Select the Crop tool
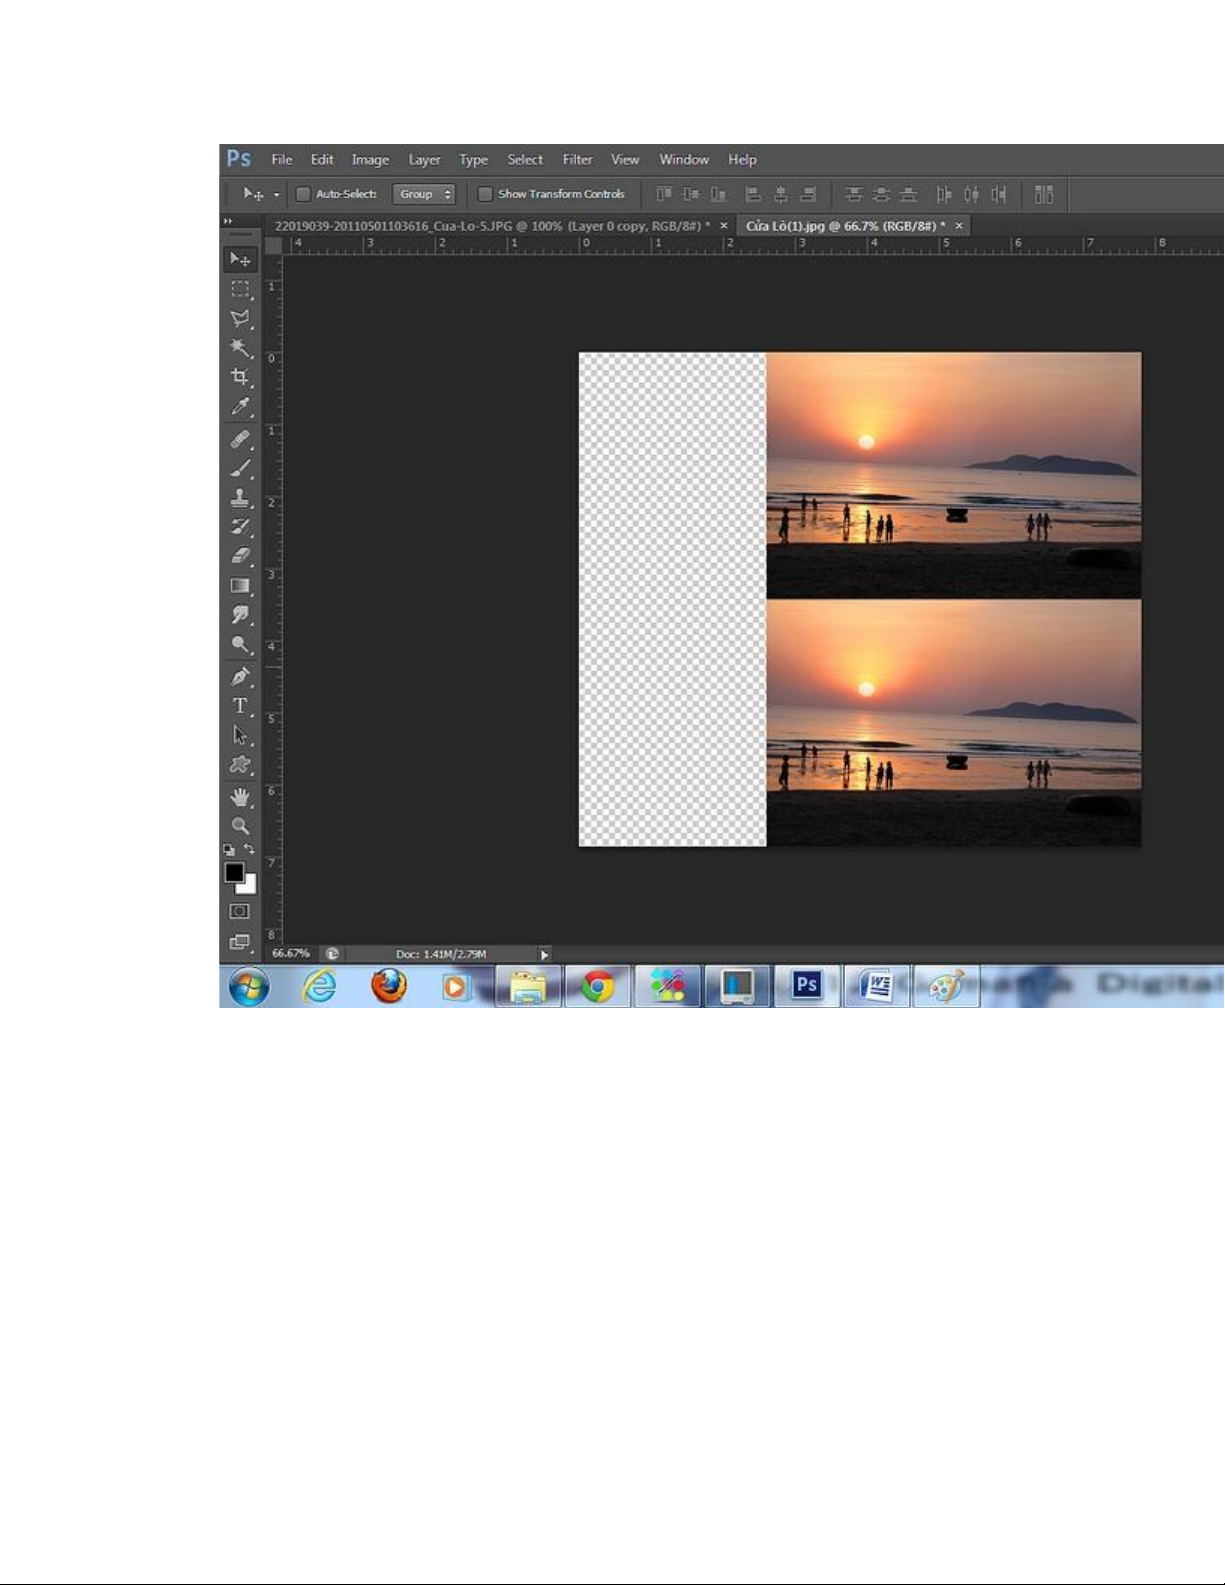 coord(240,377)
